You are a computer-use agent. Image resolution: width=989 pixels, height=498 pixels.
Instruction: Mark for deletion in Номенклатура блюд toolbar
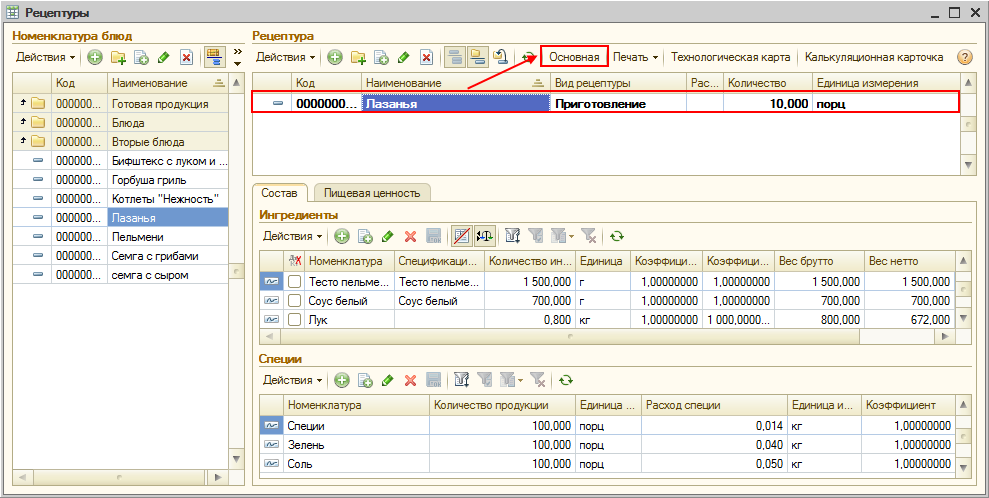point(185,57)
